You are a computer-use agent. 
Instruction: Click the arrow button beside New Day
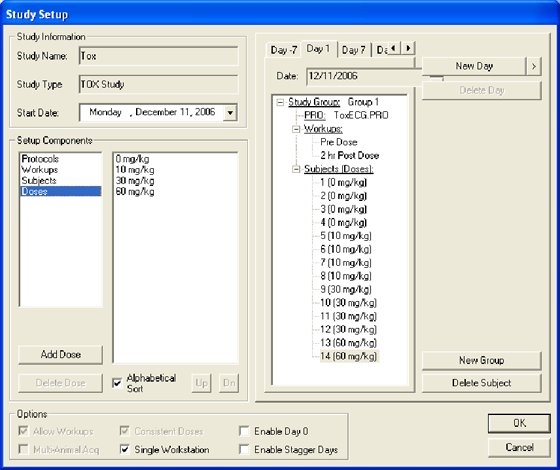(x=534, y=66)
